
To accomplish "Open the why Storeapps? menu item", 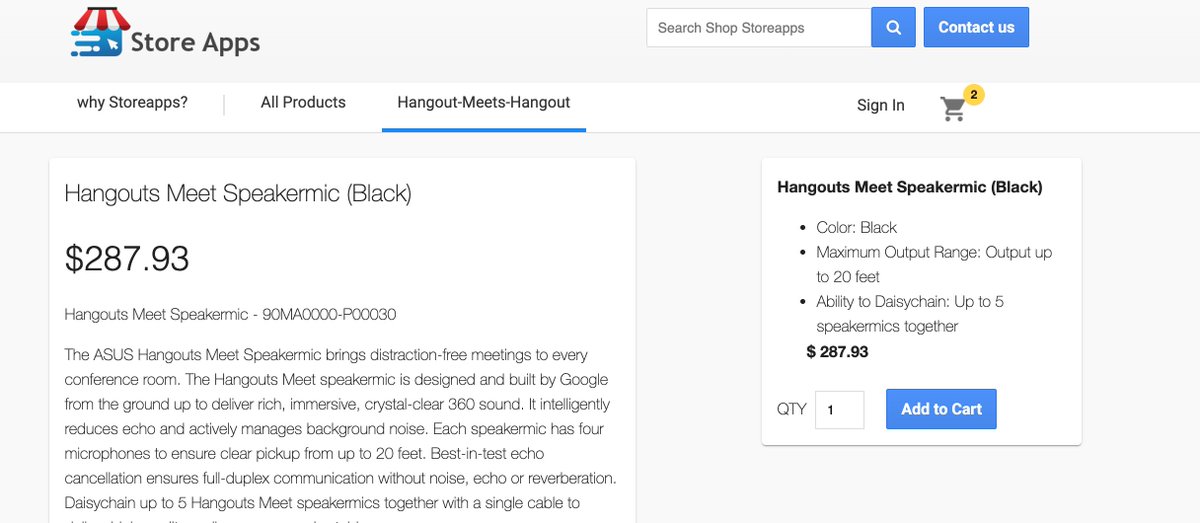I will tap(132, 102).
